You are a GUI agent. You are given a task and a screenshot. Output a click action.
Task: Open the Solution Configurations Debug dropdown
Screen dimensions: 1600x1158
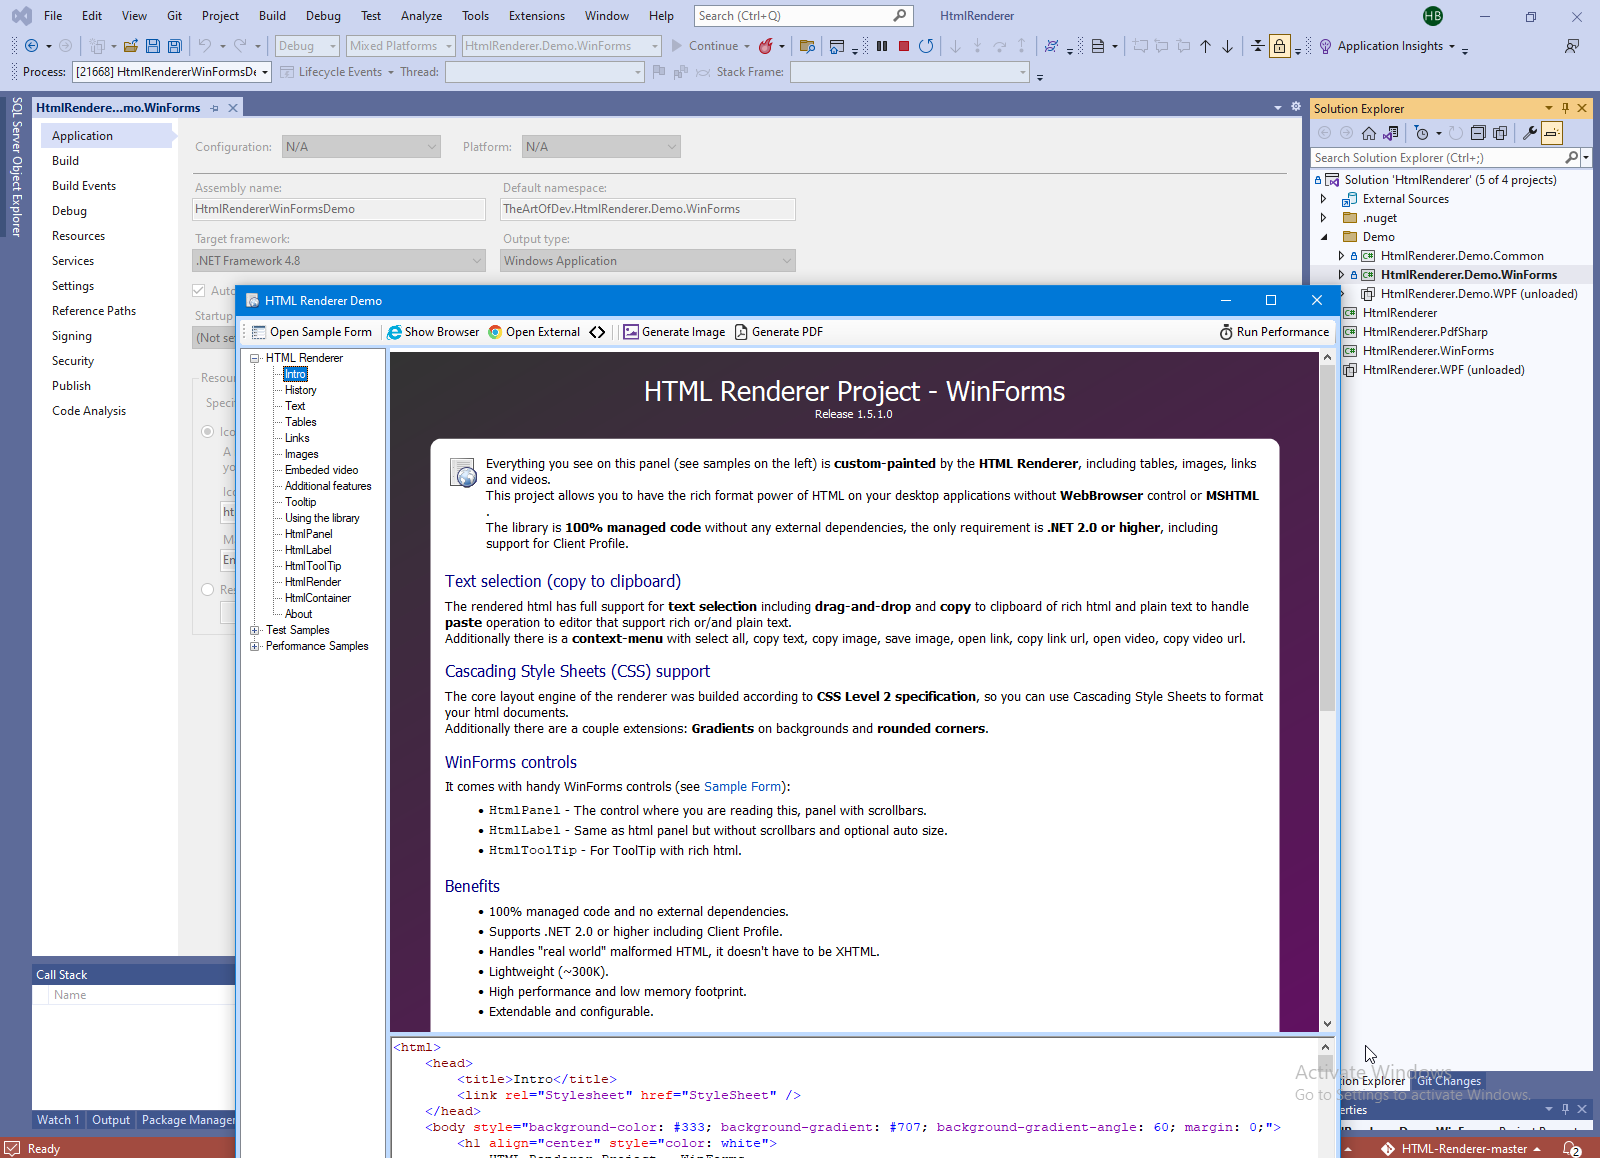click(x=307, y=46)
